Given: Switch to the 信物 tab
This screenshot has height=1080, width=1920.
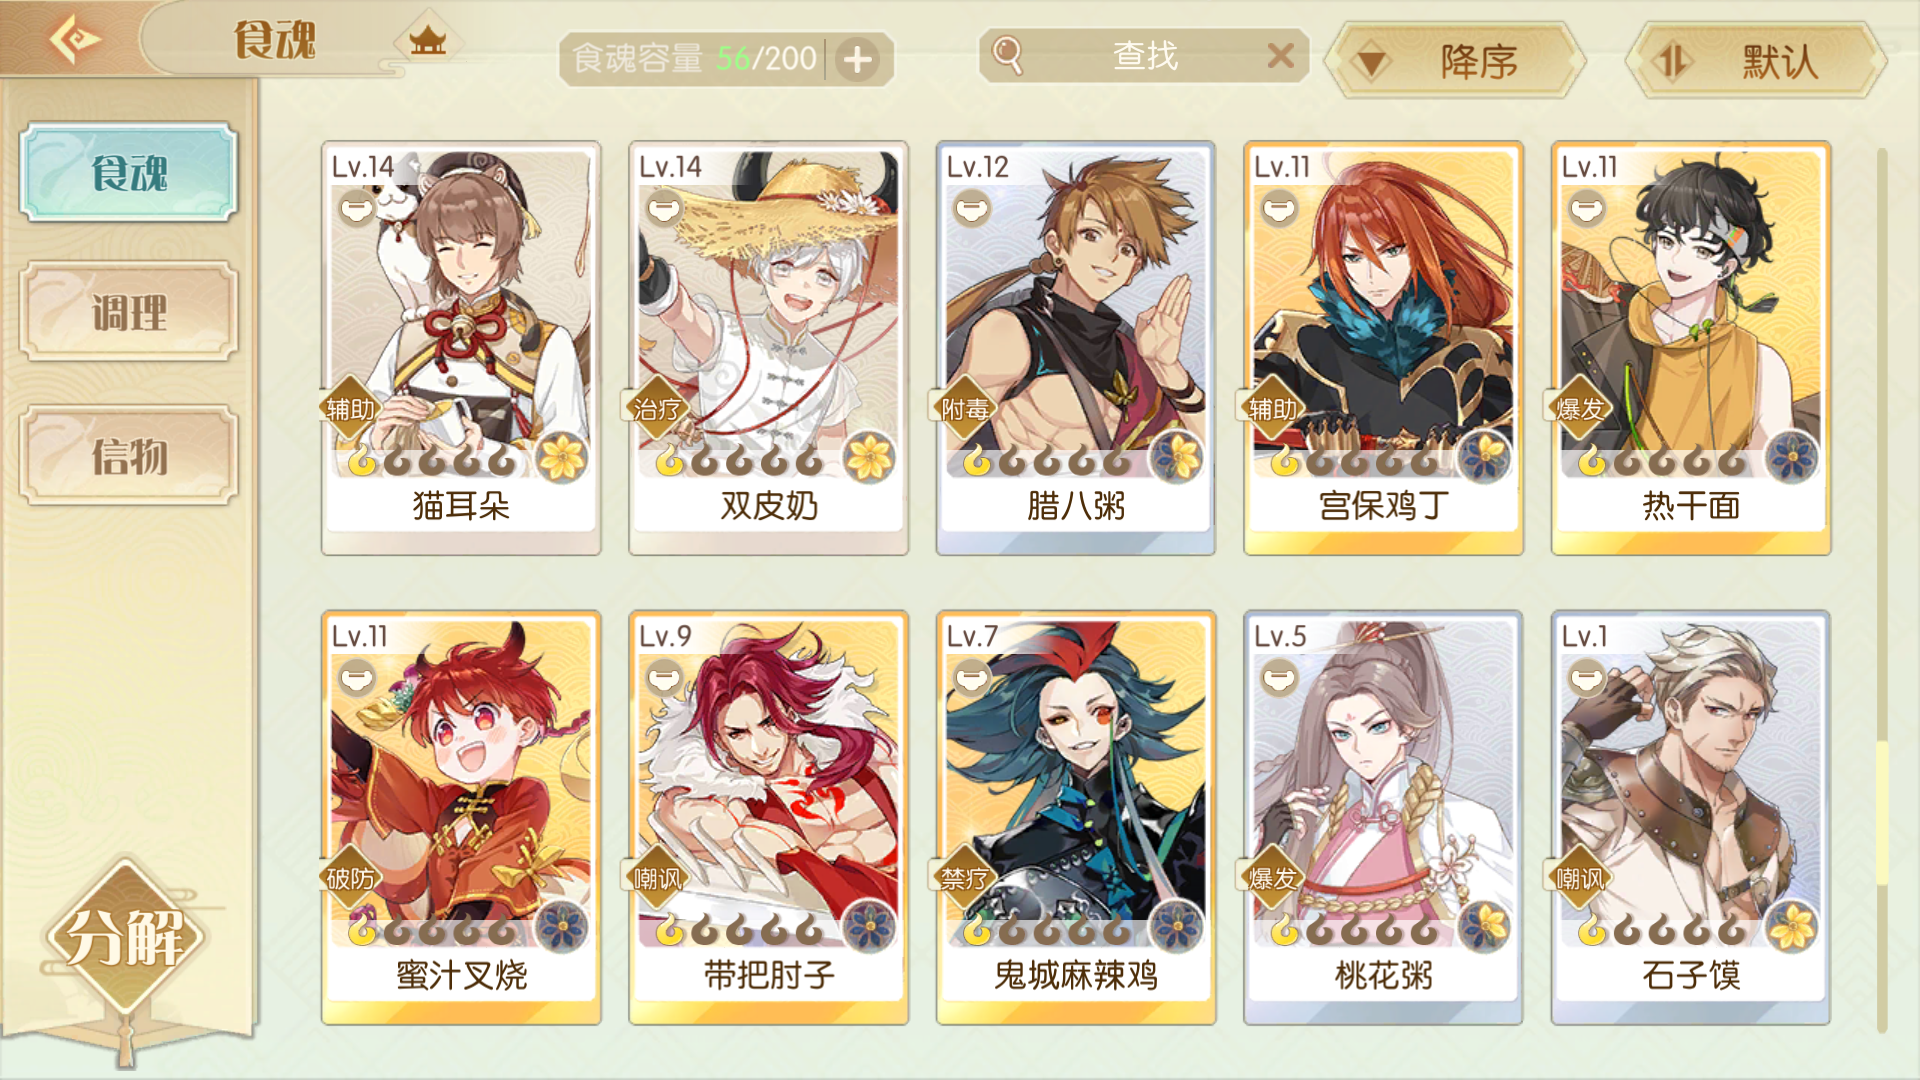Looking at the screenshot, I should pos(129,456).
